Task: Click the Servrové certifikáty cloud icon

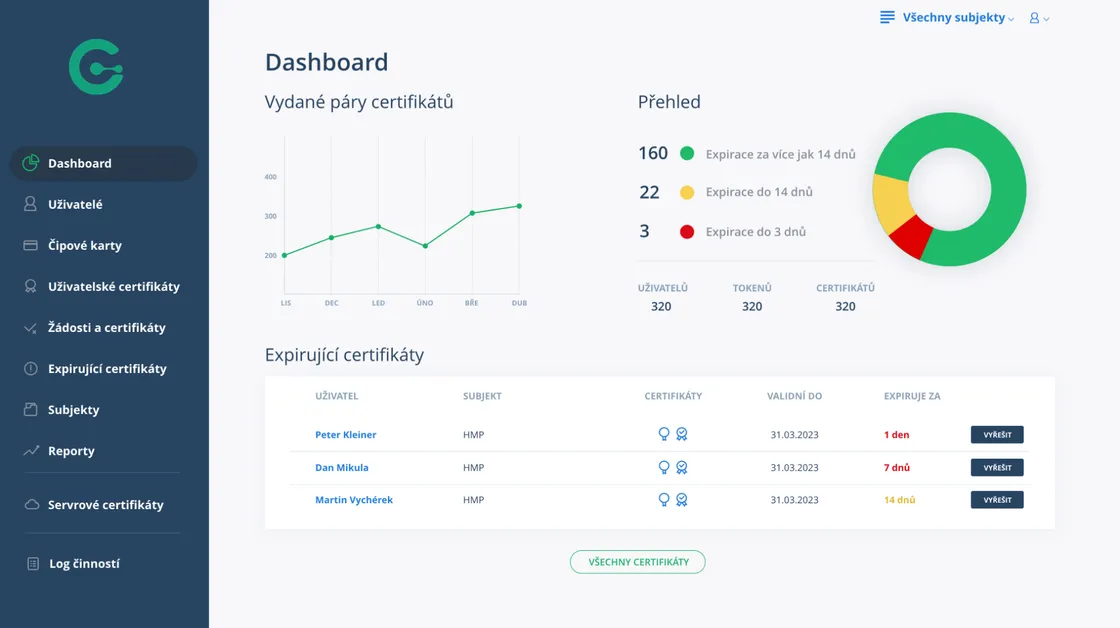Action: (31, 505)
